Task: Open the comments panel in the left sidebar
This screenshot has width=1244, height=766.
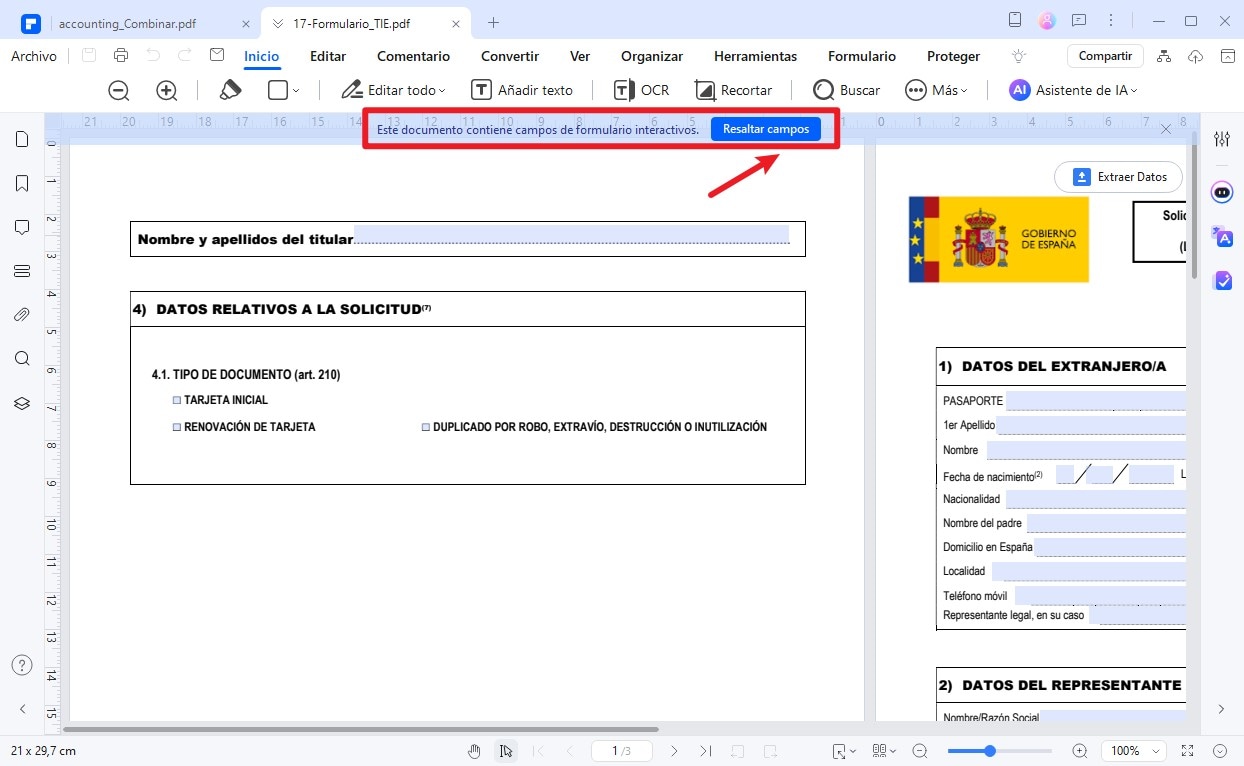Action: click(22, 227)
